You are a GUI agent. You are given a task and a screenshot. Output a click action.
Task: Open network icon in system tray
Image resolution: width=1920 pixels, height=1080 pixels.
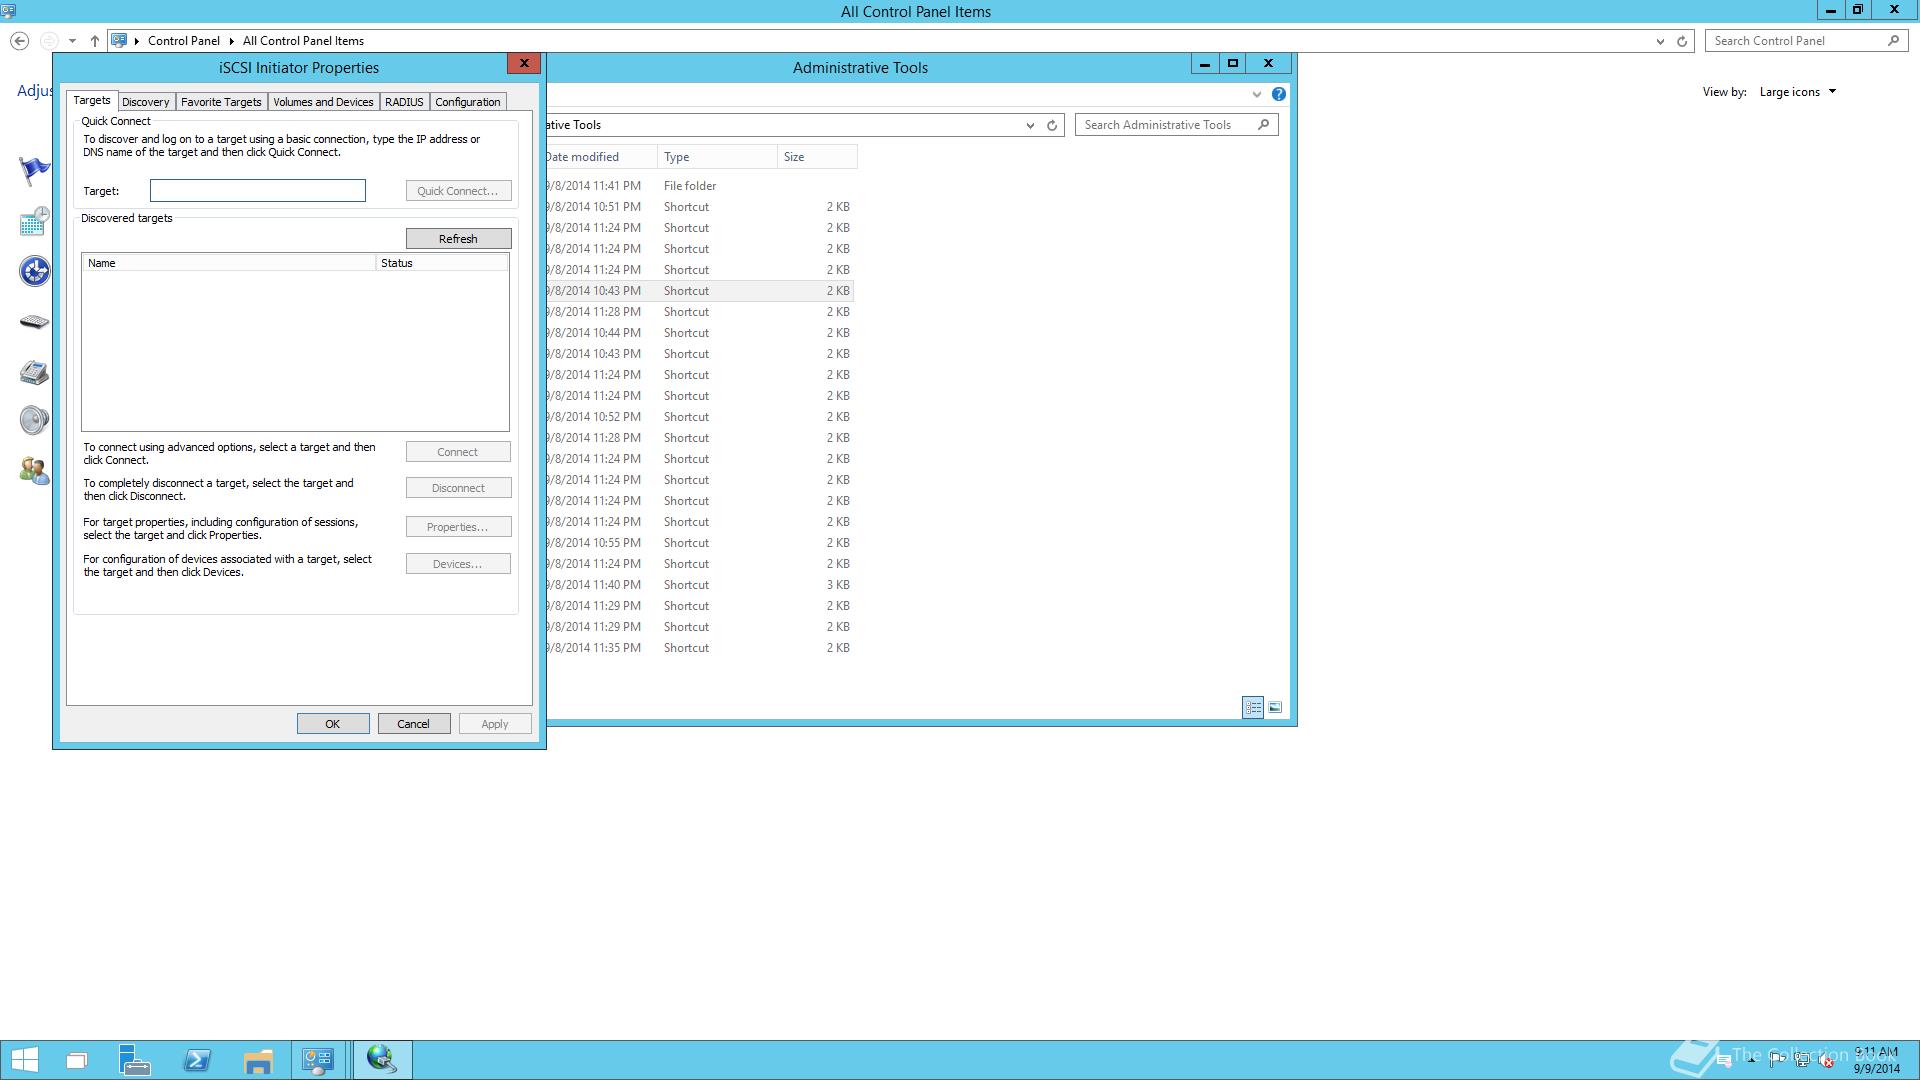[1802, 1061]
